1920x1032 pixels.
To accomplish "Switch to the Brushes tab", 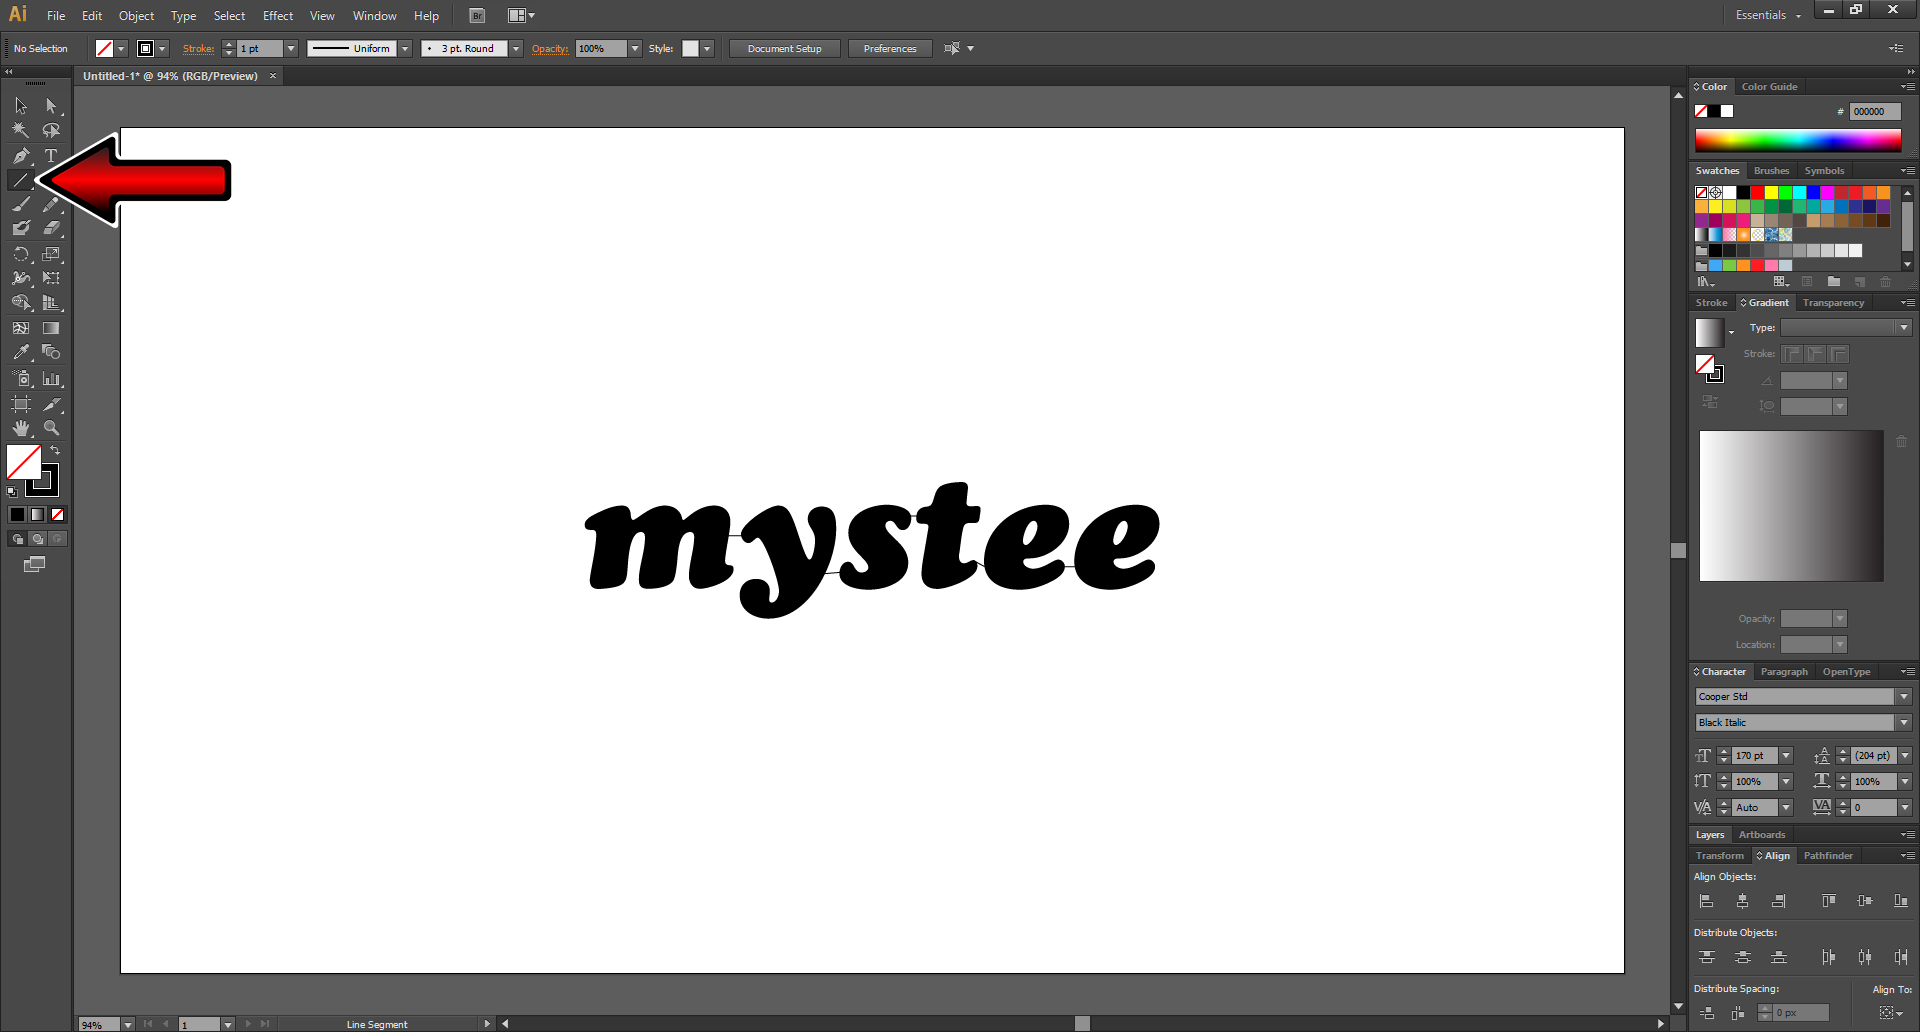I will point(1771,171).
